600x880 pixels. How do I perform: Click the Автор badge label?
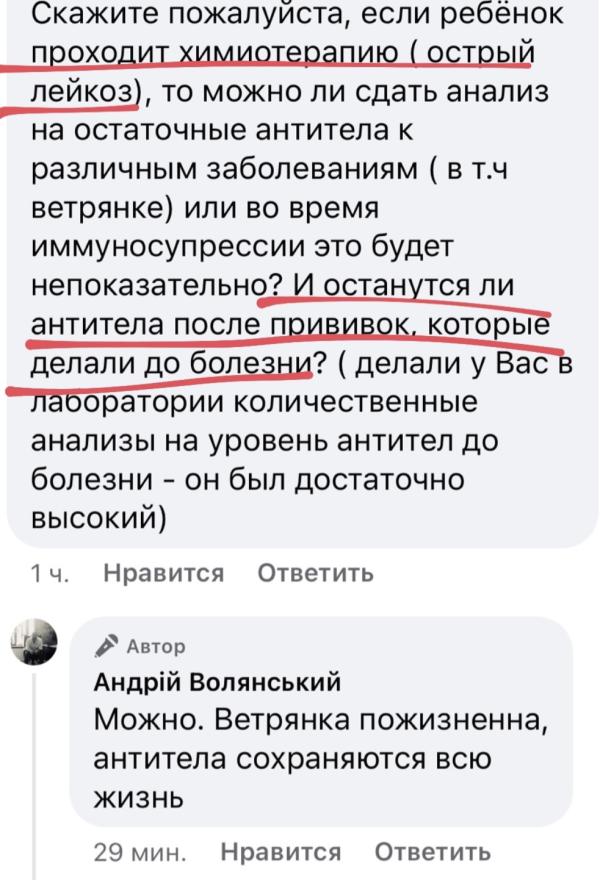(x=155, y=646)
